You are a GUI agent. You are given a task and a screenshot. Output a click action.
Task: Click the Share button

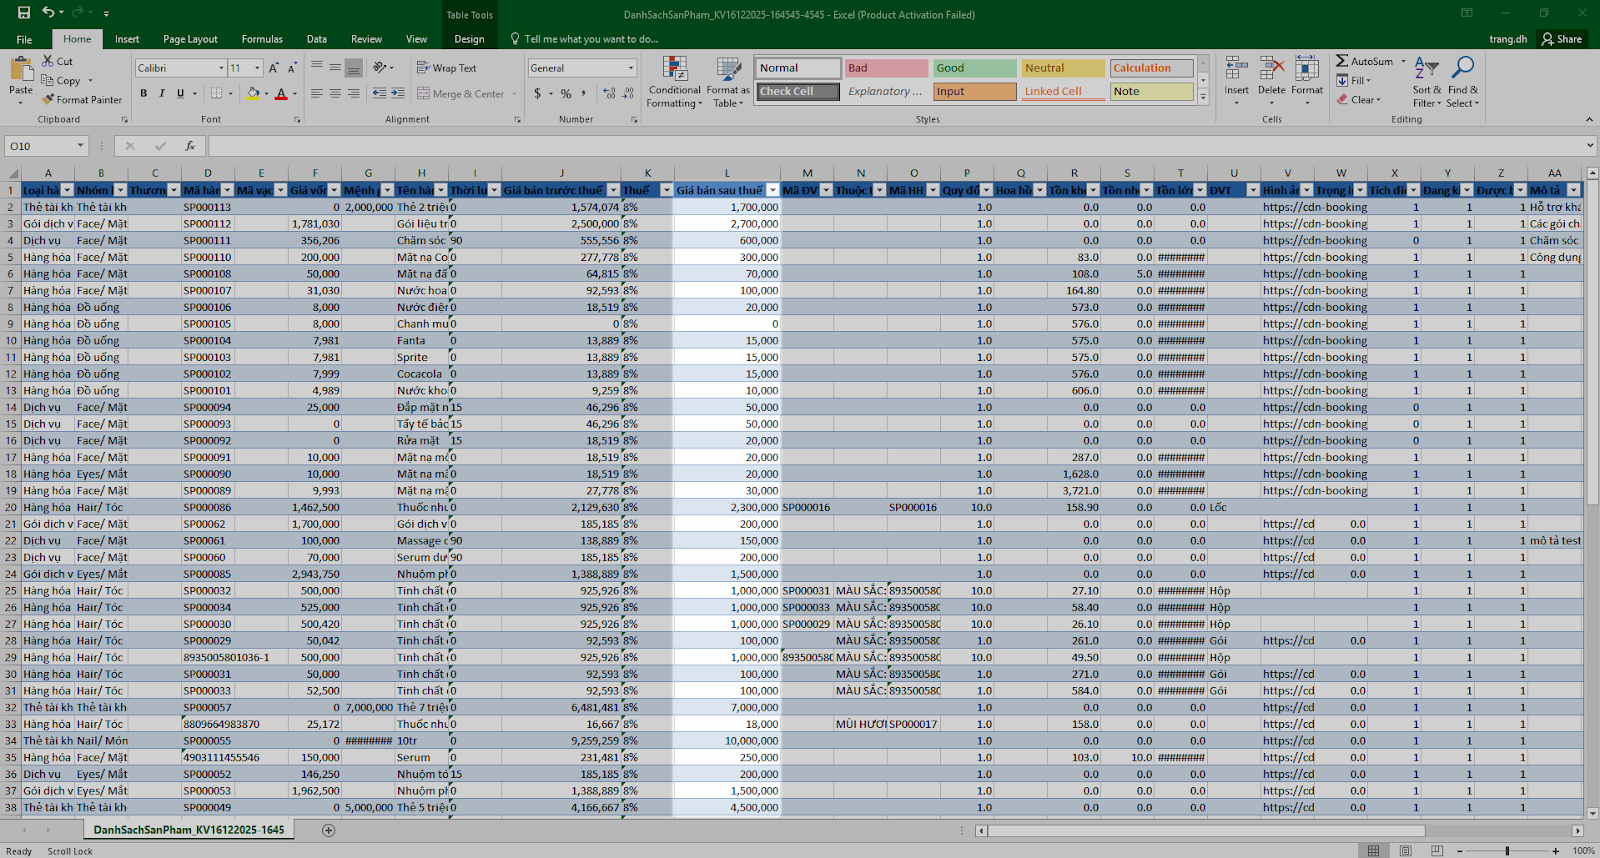point(1562,39)
